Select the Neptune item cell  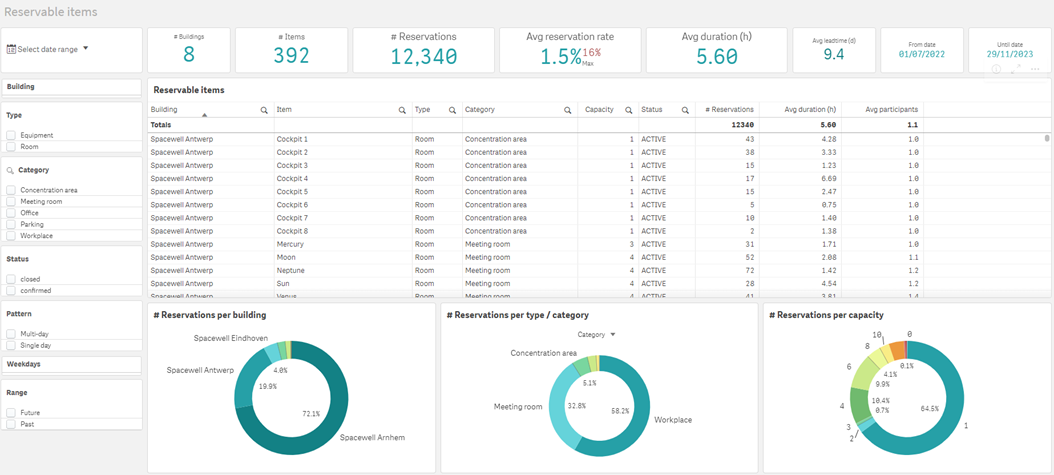pyautogui.click(x=343, y=270)
